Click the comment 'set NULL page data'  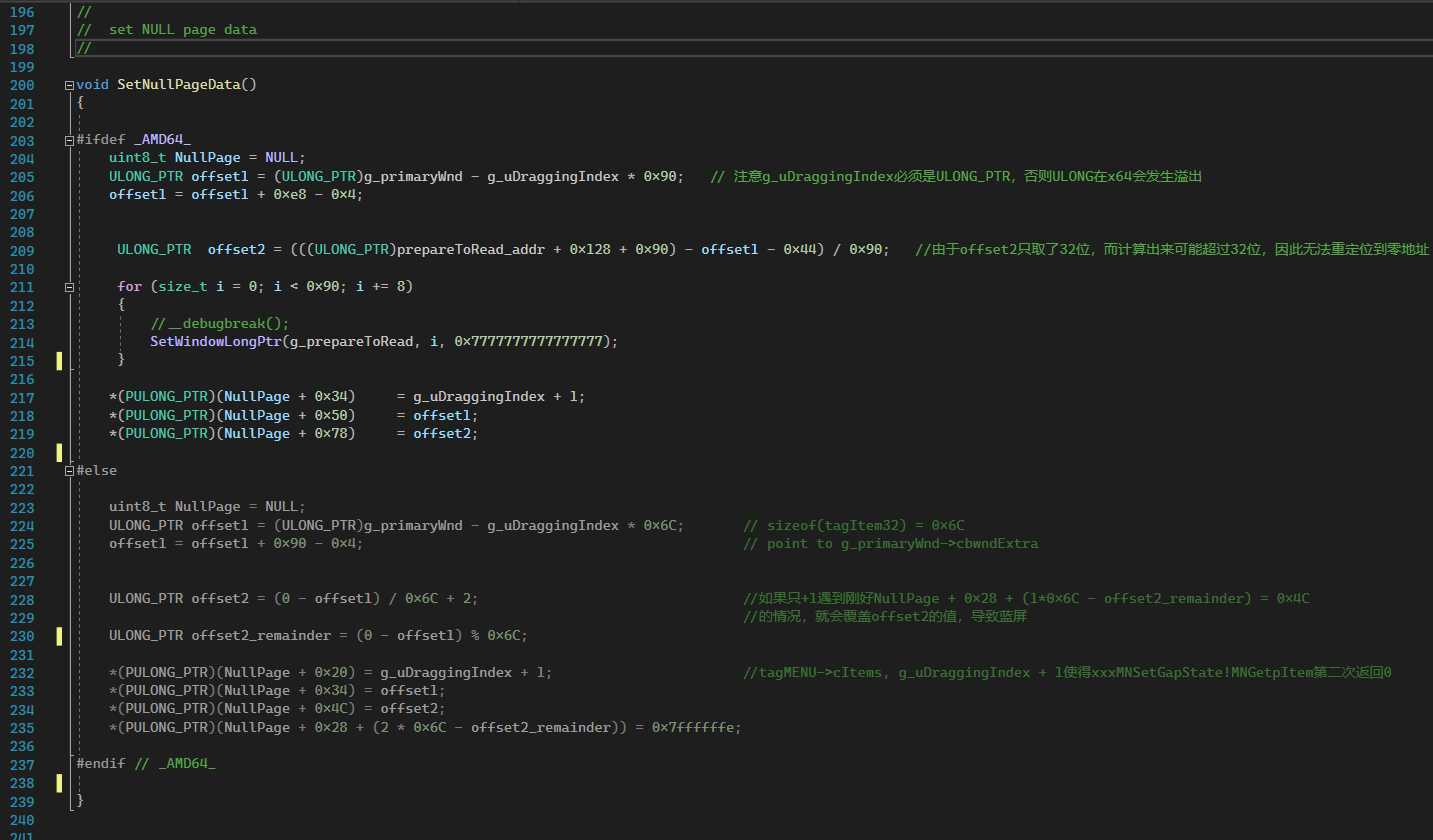click(x=183, y=30)
